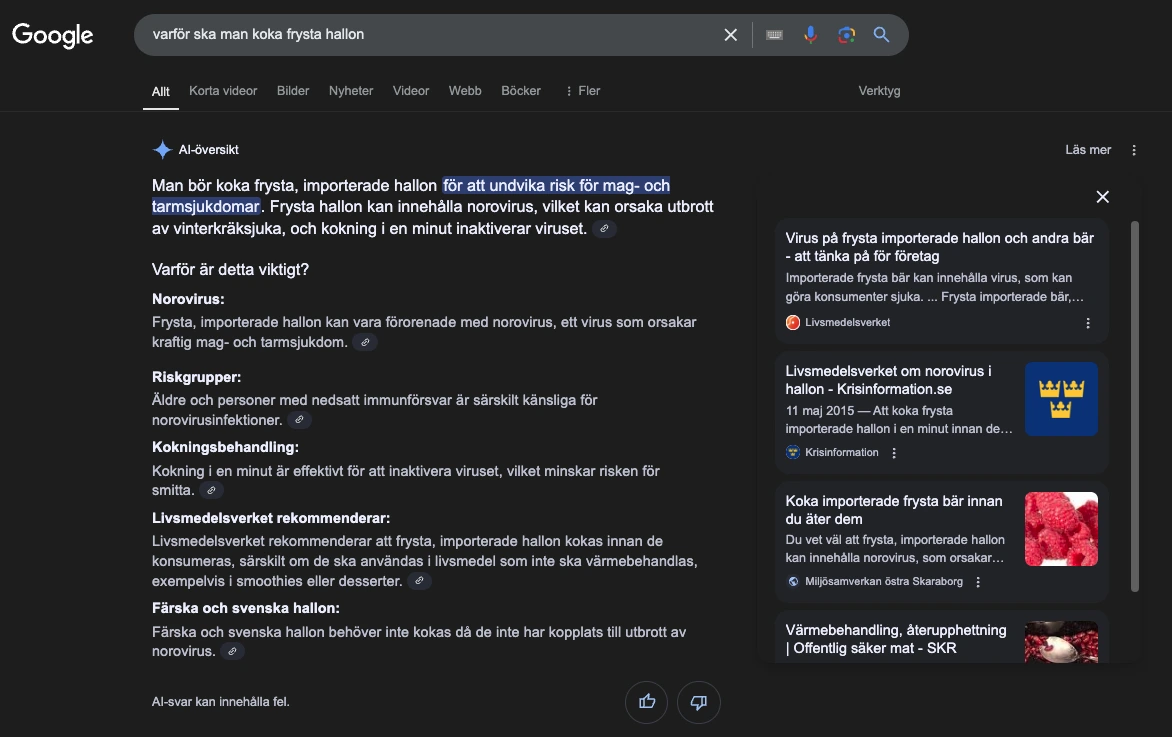Dismiss the sources panel with the X
Screen dimensions: 1172x737
tap(1102, 197)
